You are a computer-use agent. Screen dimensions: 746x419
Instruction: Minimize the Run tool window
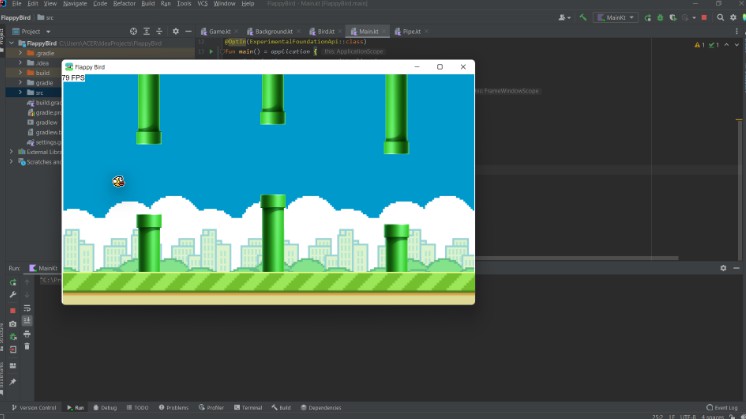[736, 268]
